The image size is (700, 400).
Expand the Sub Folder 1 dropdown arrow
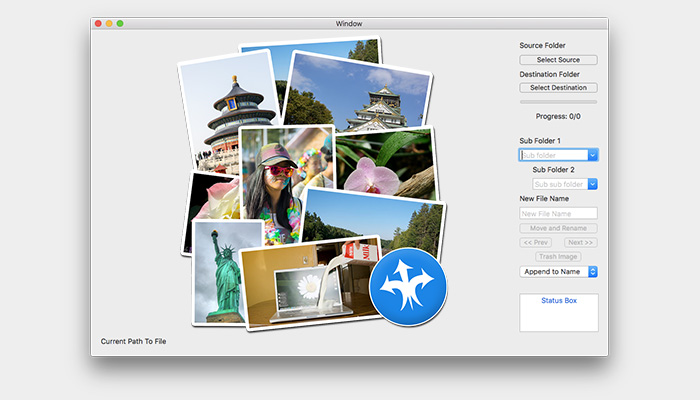pyautogui.click(x=593, y=155)
